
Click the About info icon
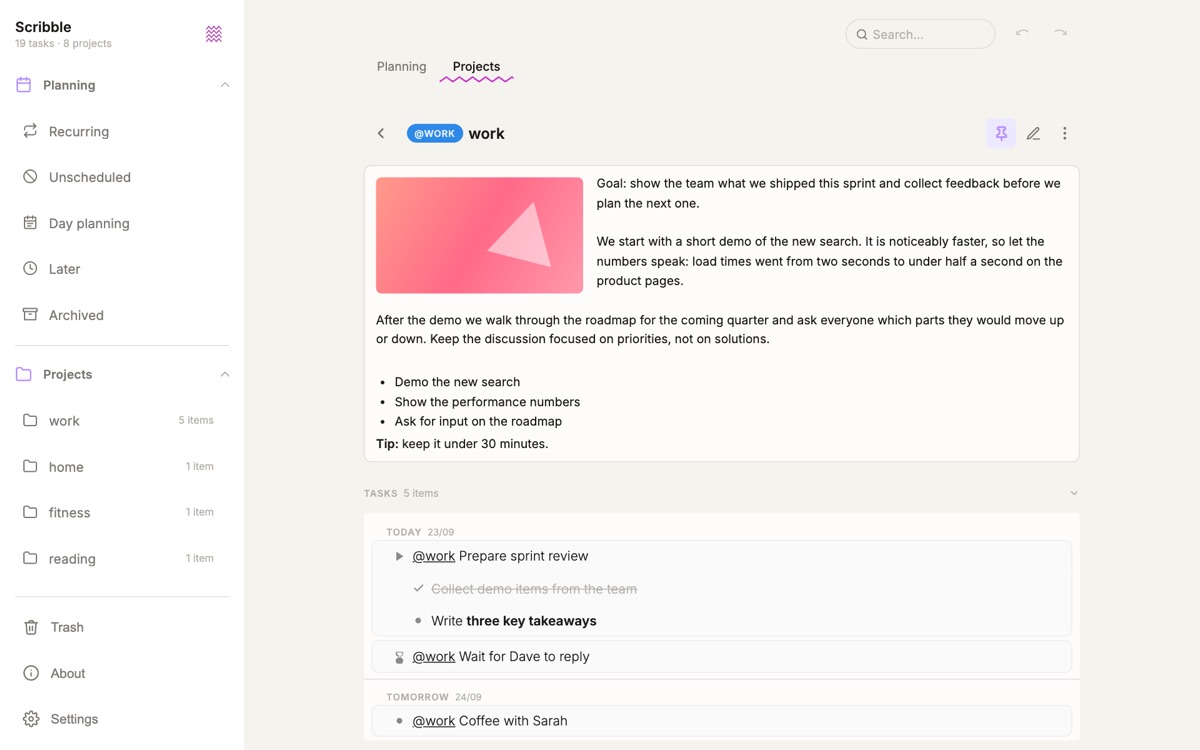tap(31, 673)
